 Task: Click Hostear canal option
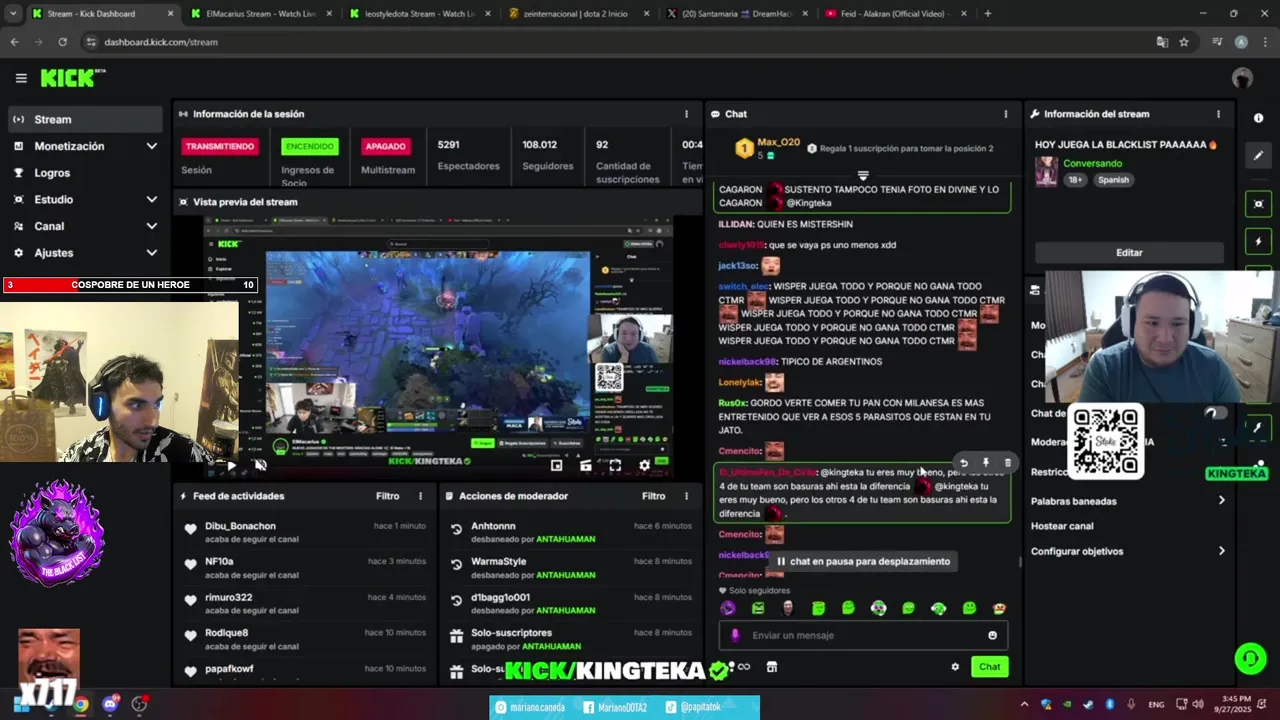click(1062, 526)
